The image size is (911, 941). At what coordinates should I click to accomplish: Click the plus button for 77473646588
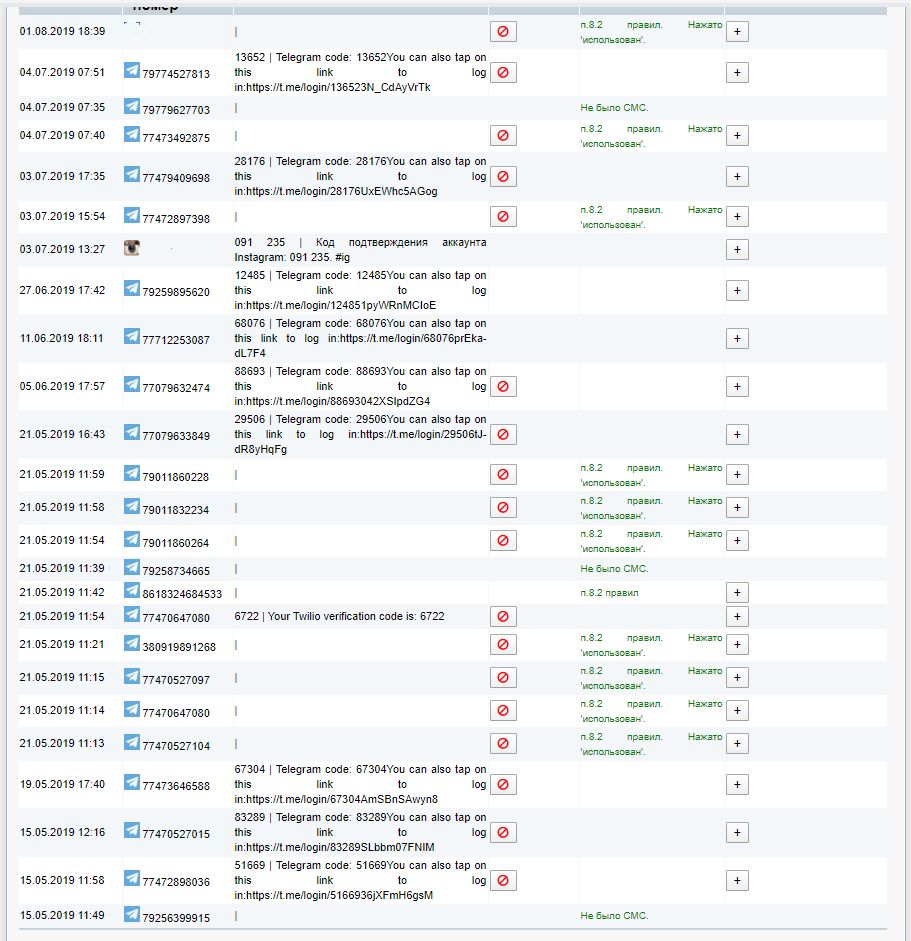737,784
